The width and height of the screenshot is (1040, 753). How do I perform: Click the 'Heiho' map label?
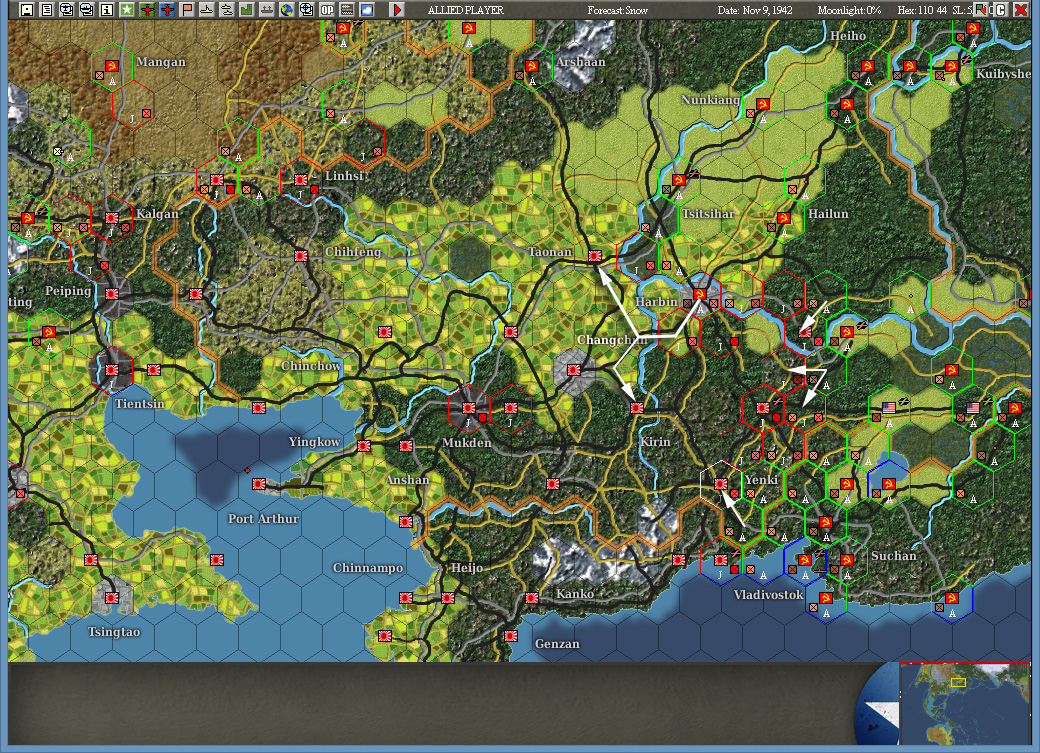(x=848, y=36)
